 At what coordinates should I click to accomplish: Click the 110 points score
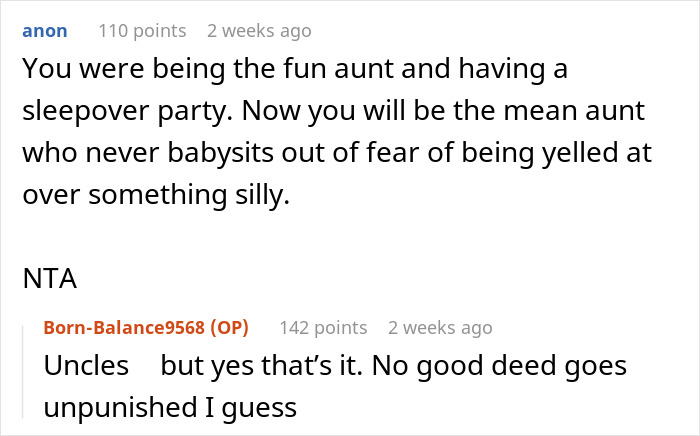[142, 31]
